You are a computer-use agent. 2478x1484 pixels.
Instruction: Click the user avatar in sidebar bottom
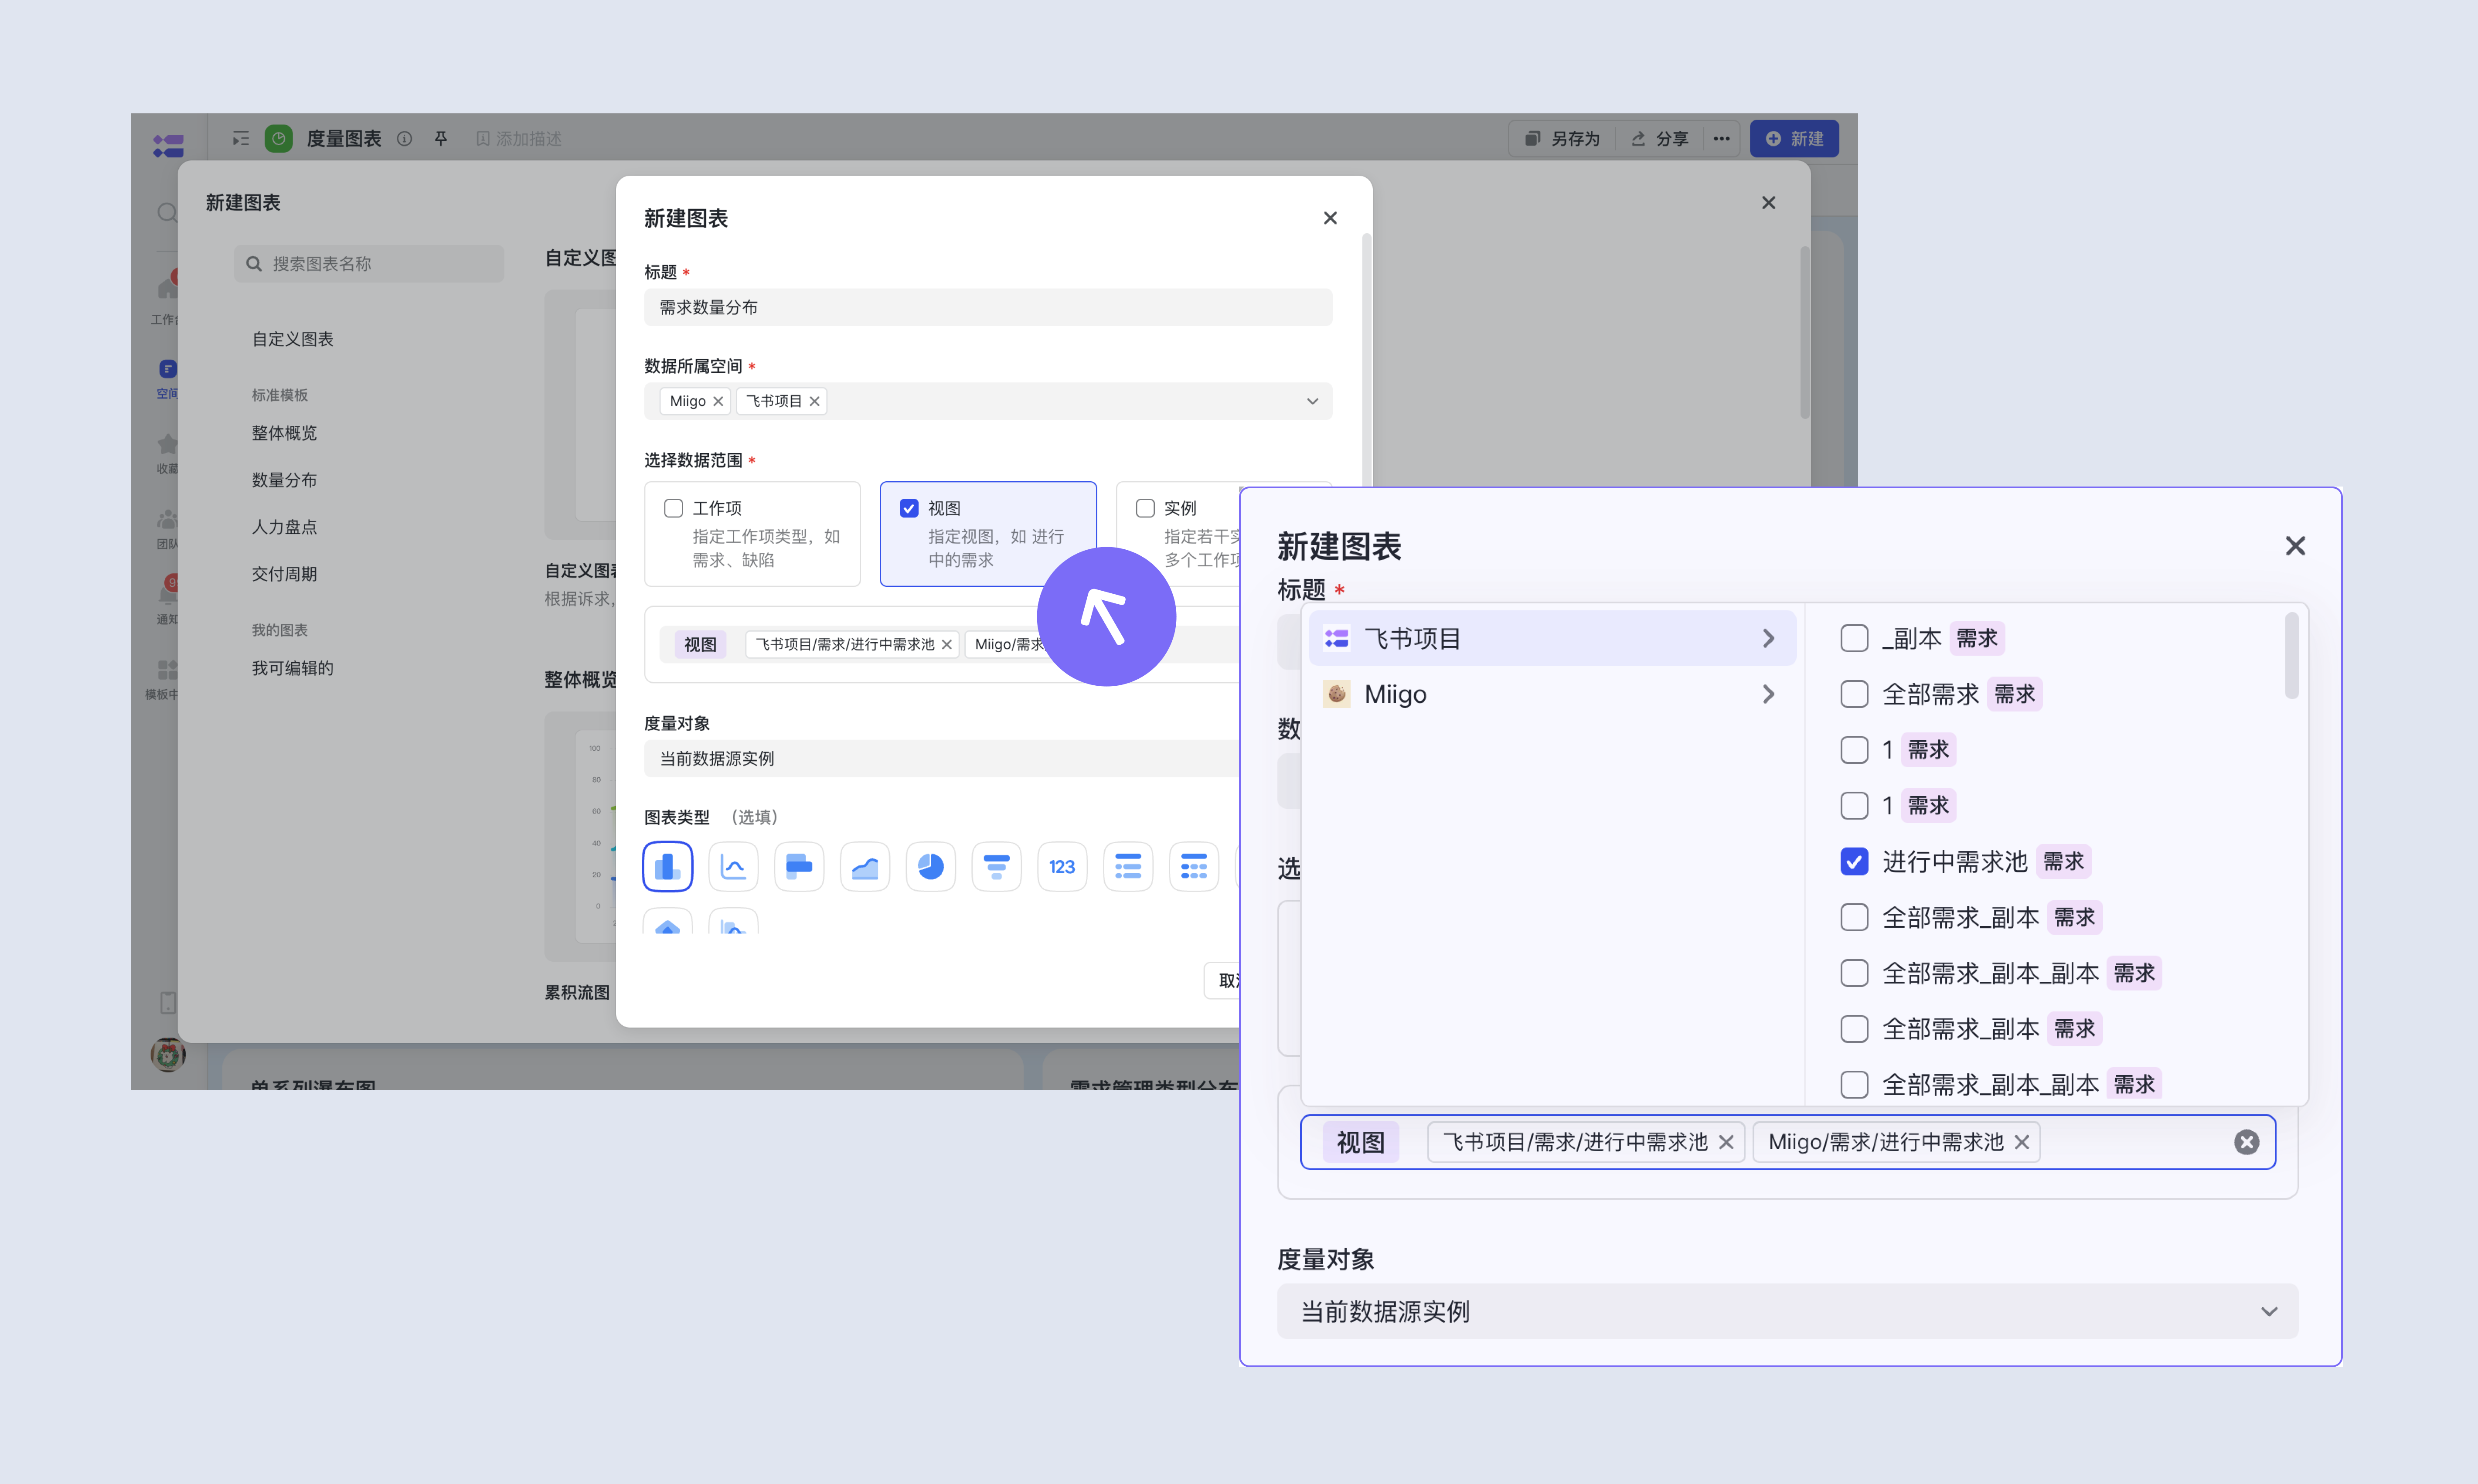pyautogui.click(x=168, y=1054)
